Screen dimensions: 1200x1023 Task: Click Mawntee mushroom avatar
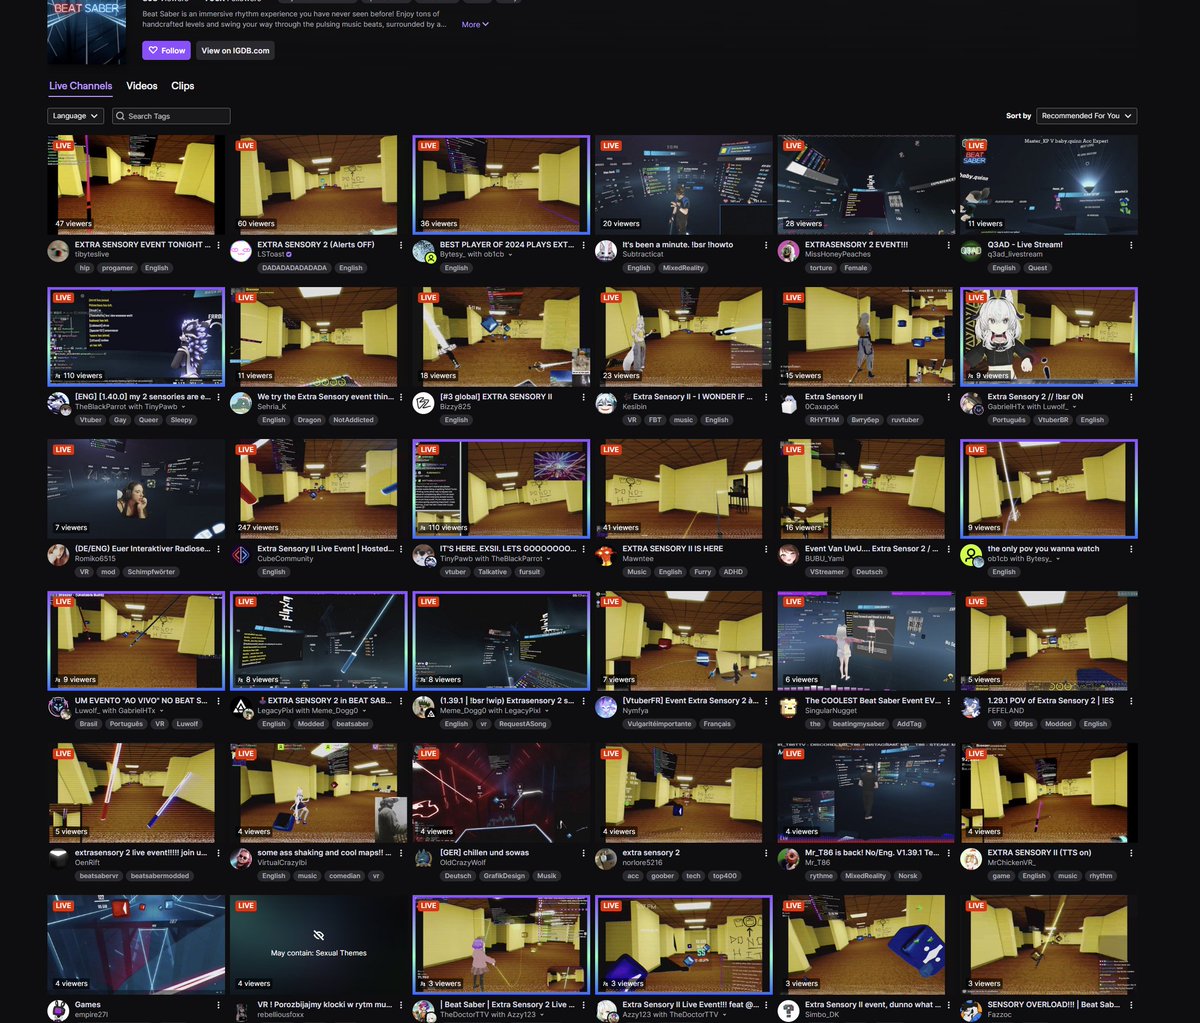pos(606,555)
